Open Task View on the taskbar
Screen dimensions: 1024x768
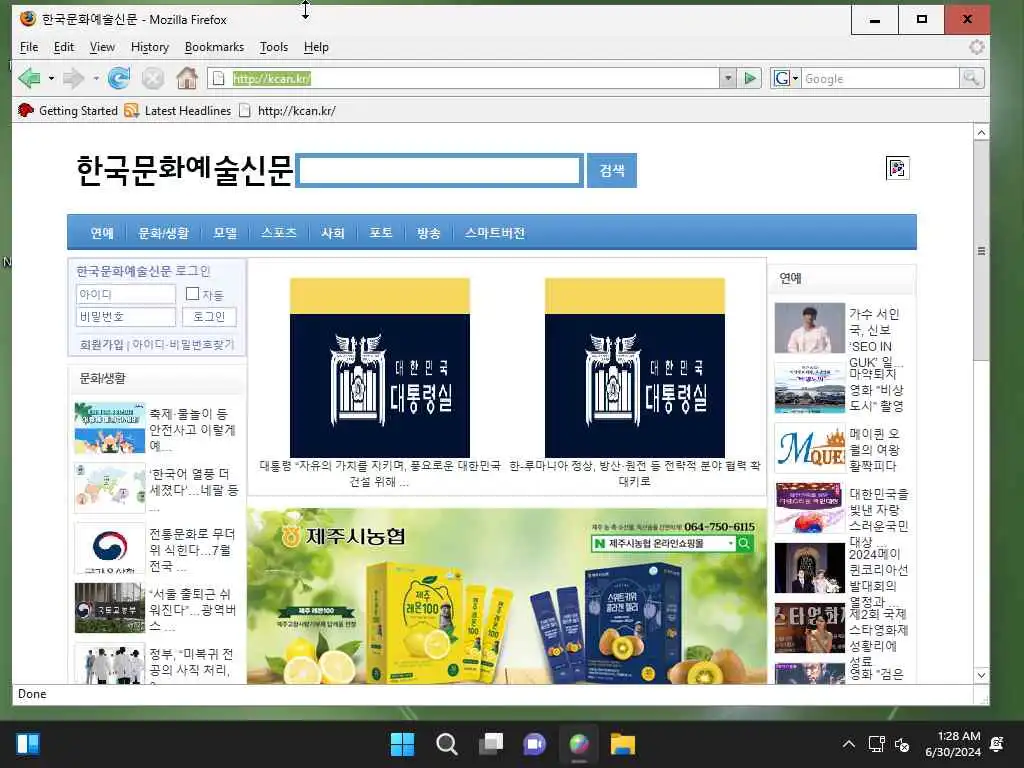(490, 744)
